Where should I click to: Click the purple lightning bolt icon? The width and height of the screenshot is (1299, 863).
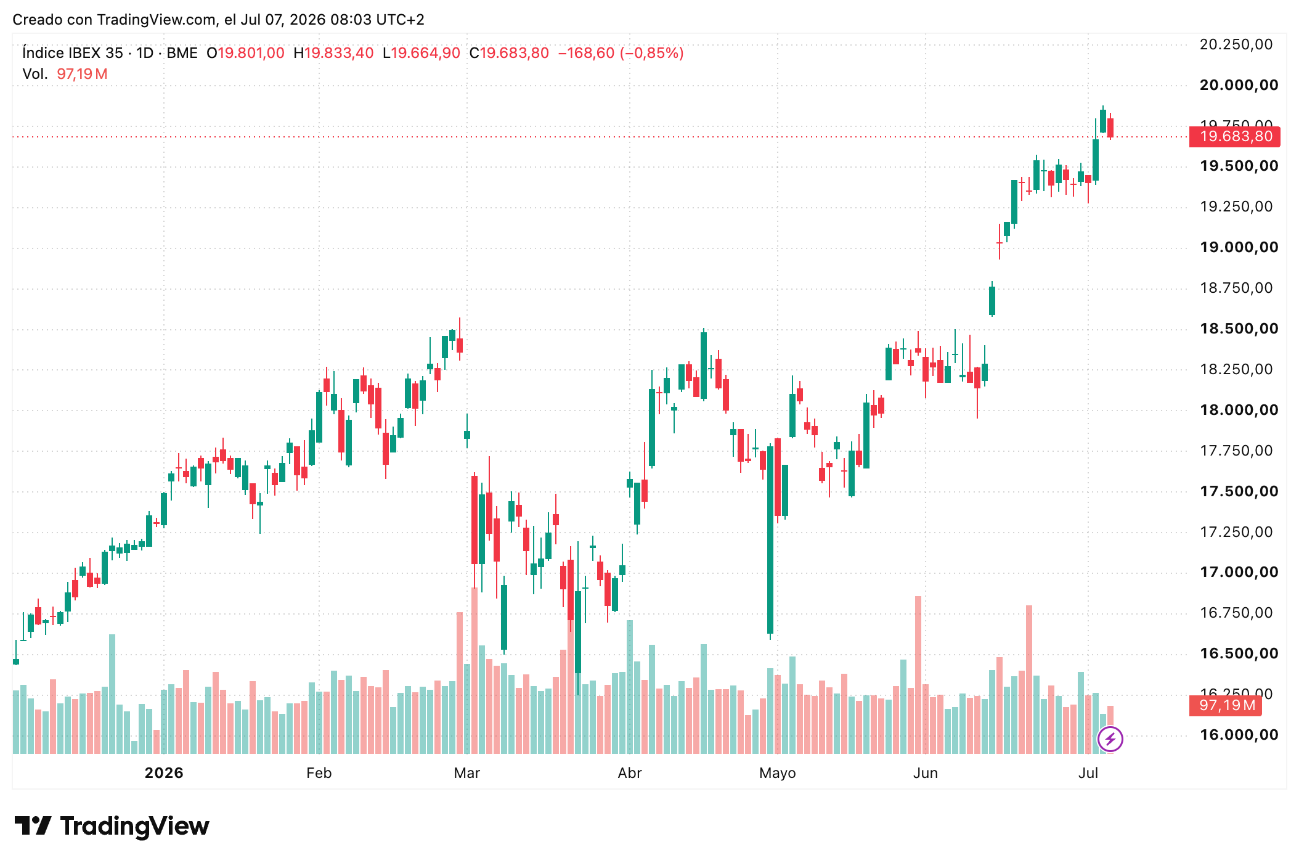click(x=1111, y=739)
